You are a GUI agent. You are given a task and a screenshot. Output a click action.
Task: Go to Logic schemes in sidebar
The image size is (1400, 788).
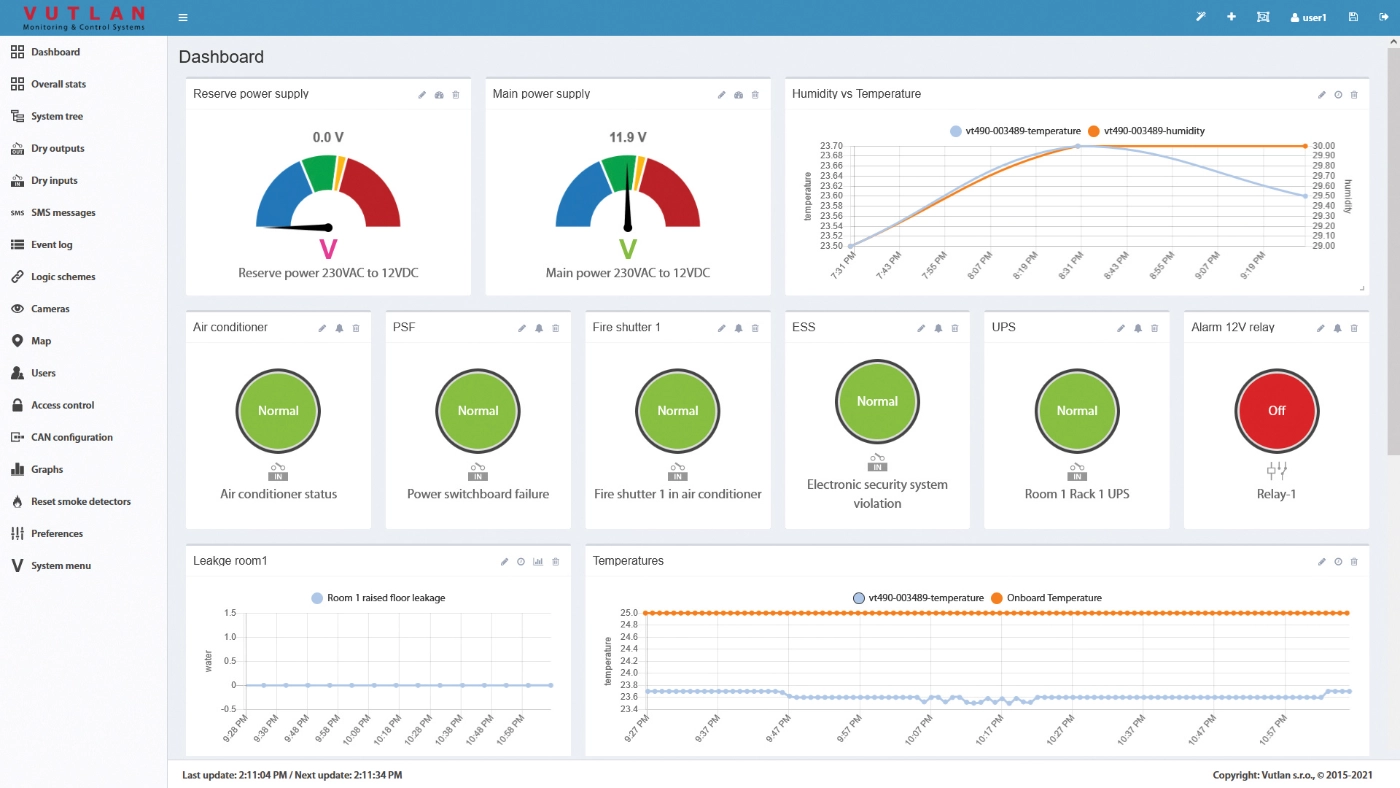(x=62, y=277)
